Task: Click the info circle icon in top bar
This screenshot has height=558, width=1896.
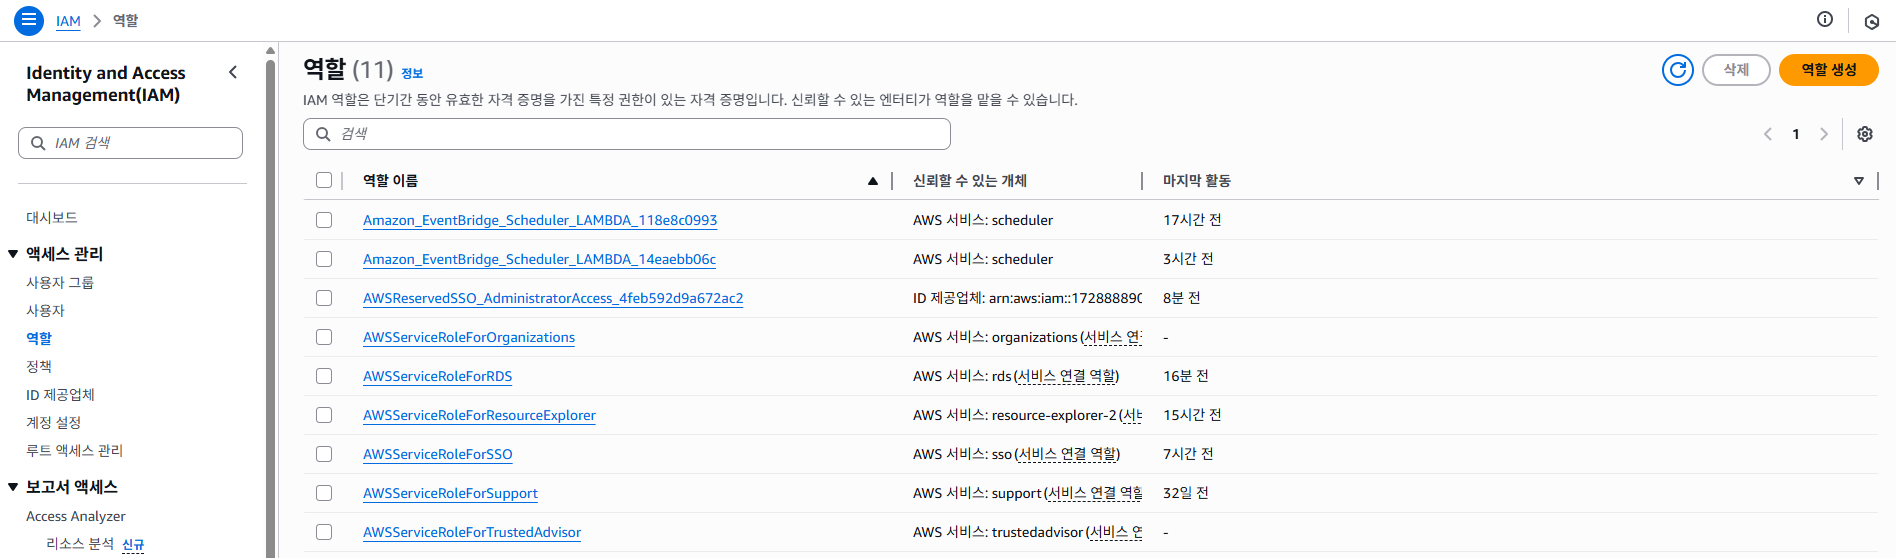Action: pyautogui.click(x=1825, y=19)
